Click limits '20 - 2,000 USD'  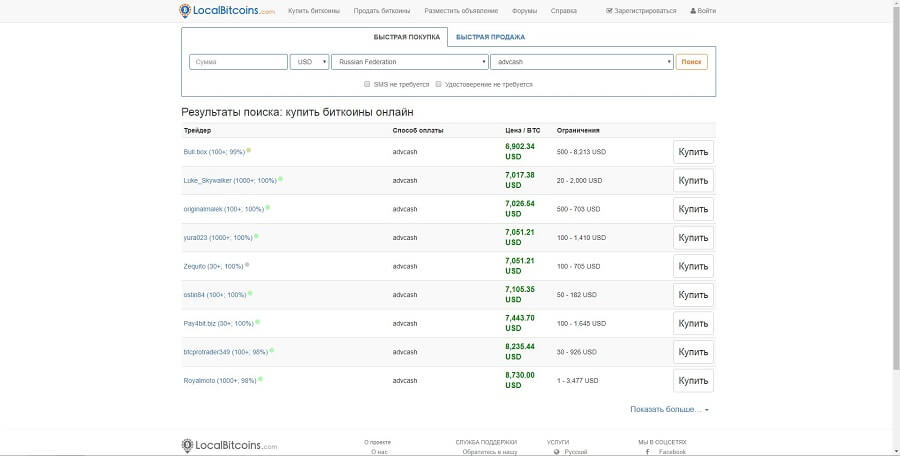579,180
